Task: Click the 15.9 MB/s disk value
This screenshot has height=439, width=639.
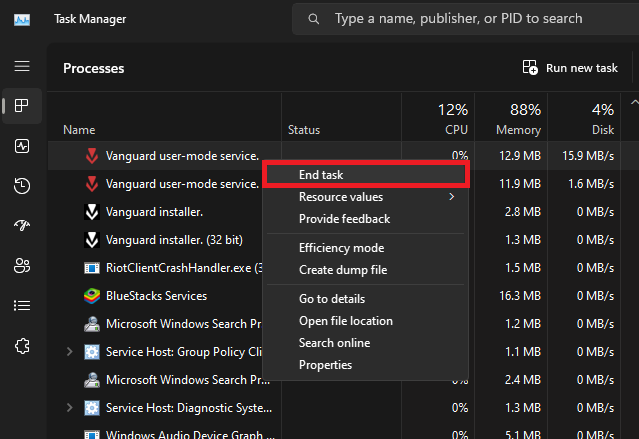Action: [x=588, y=156]
